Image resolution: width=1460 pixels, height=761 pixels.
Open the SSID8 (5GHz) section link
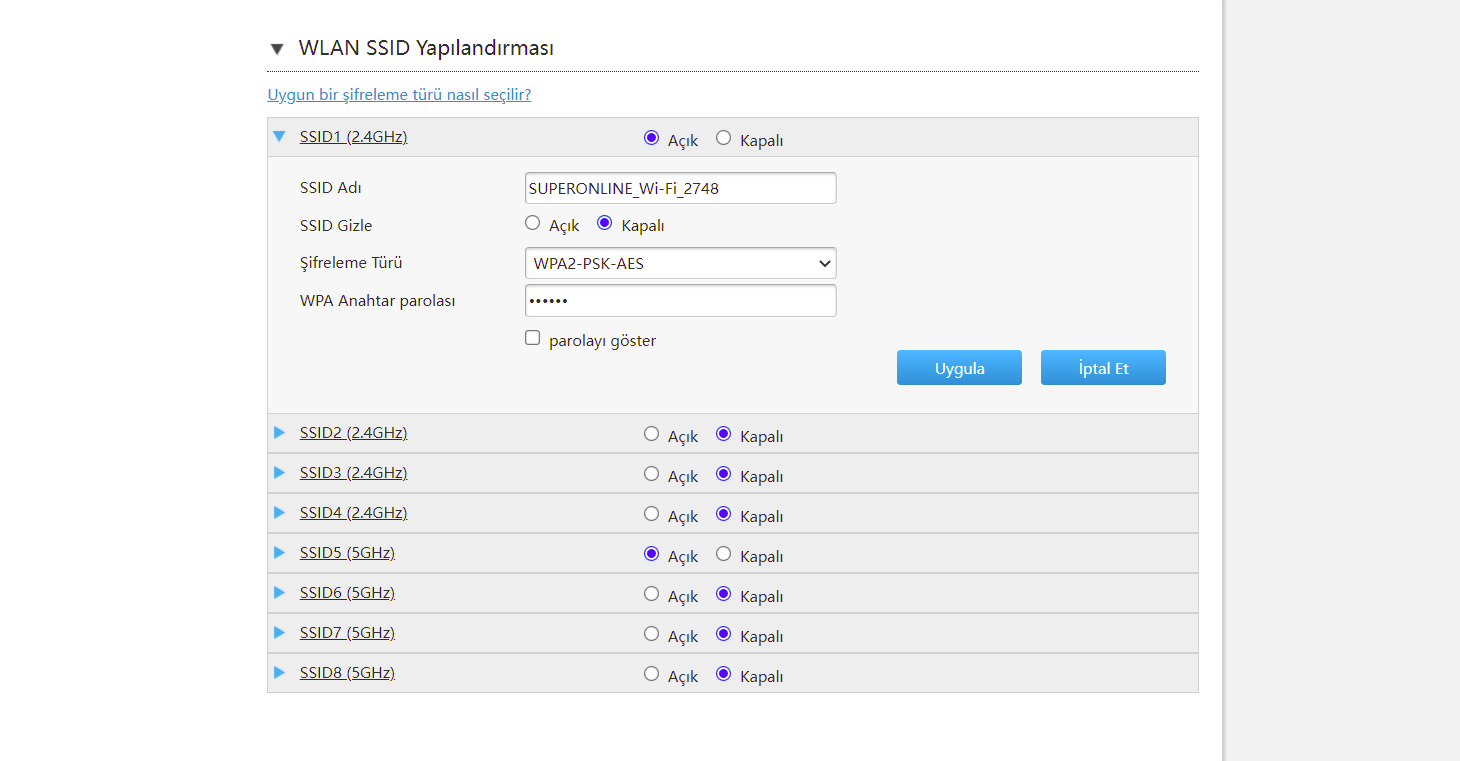[x=347, y=673]
